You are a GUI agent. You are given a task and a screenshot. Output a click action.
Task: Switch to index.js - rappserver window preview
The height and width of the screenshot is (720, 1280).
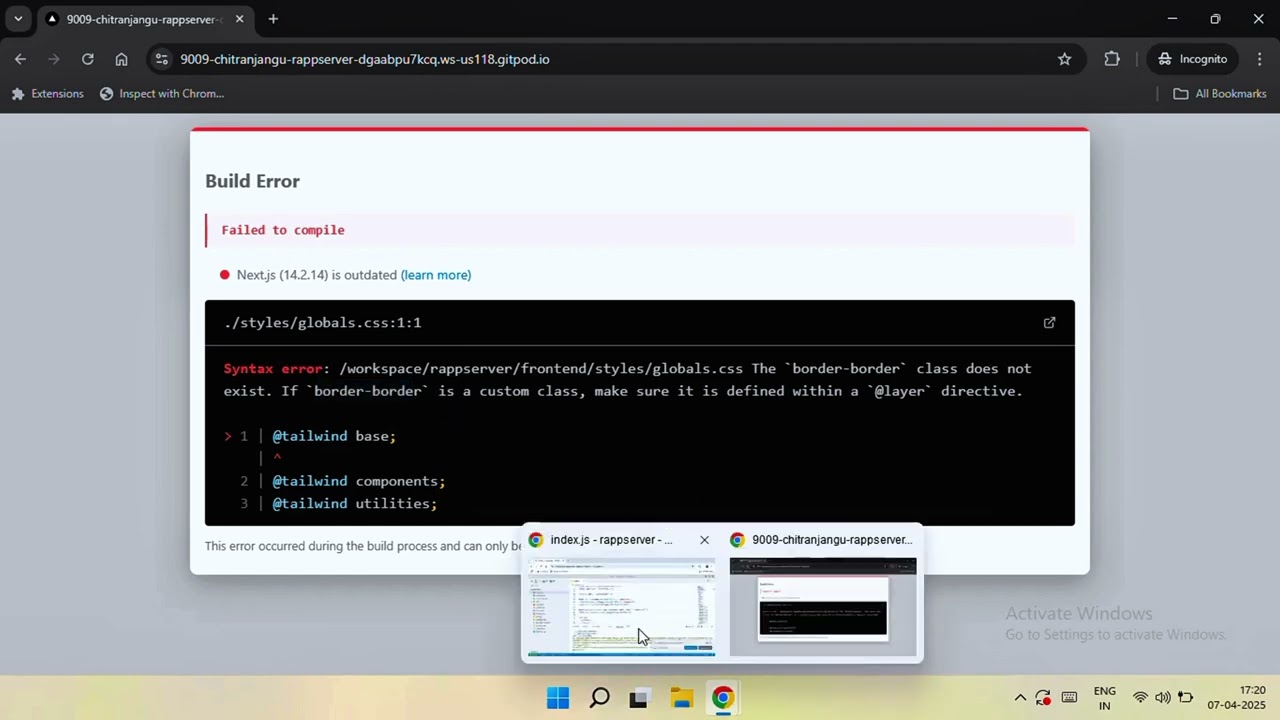621,607
